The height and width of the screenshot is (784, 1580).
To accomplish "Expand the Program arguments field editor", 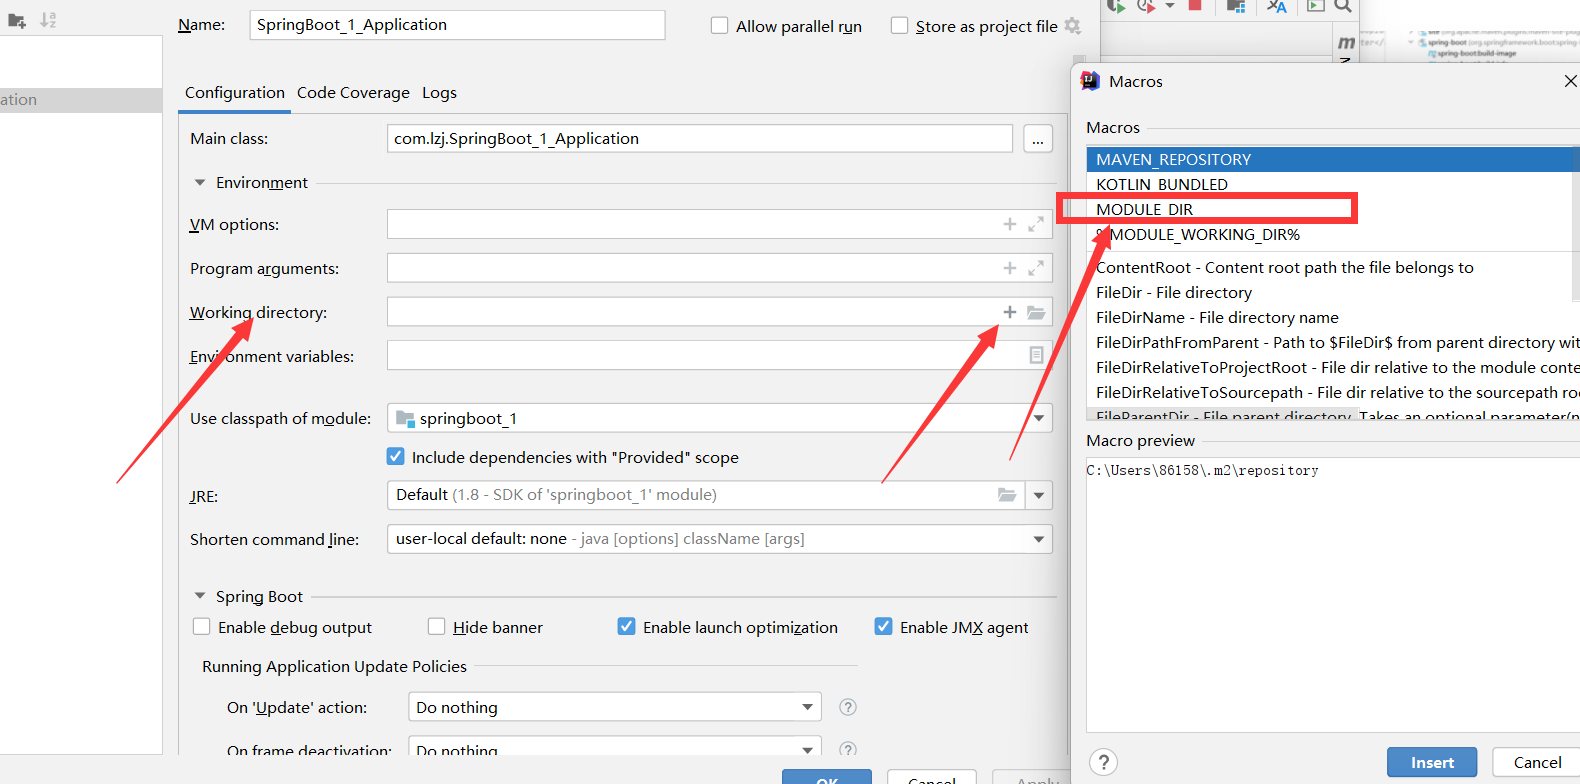I will click(1036, 268).
